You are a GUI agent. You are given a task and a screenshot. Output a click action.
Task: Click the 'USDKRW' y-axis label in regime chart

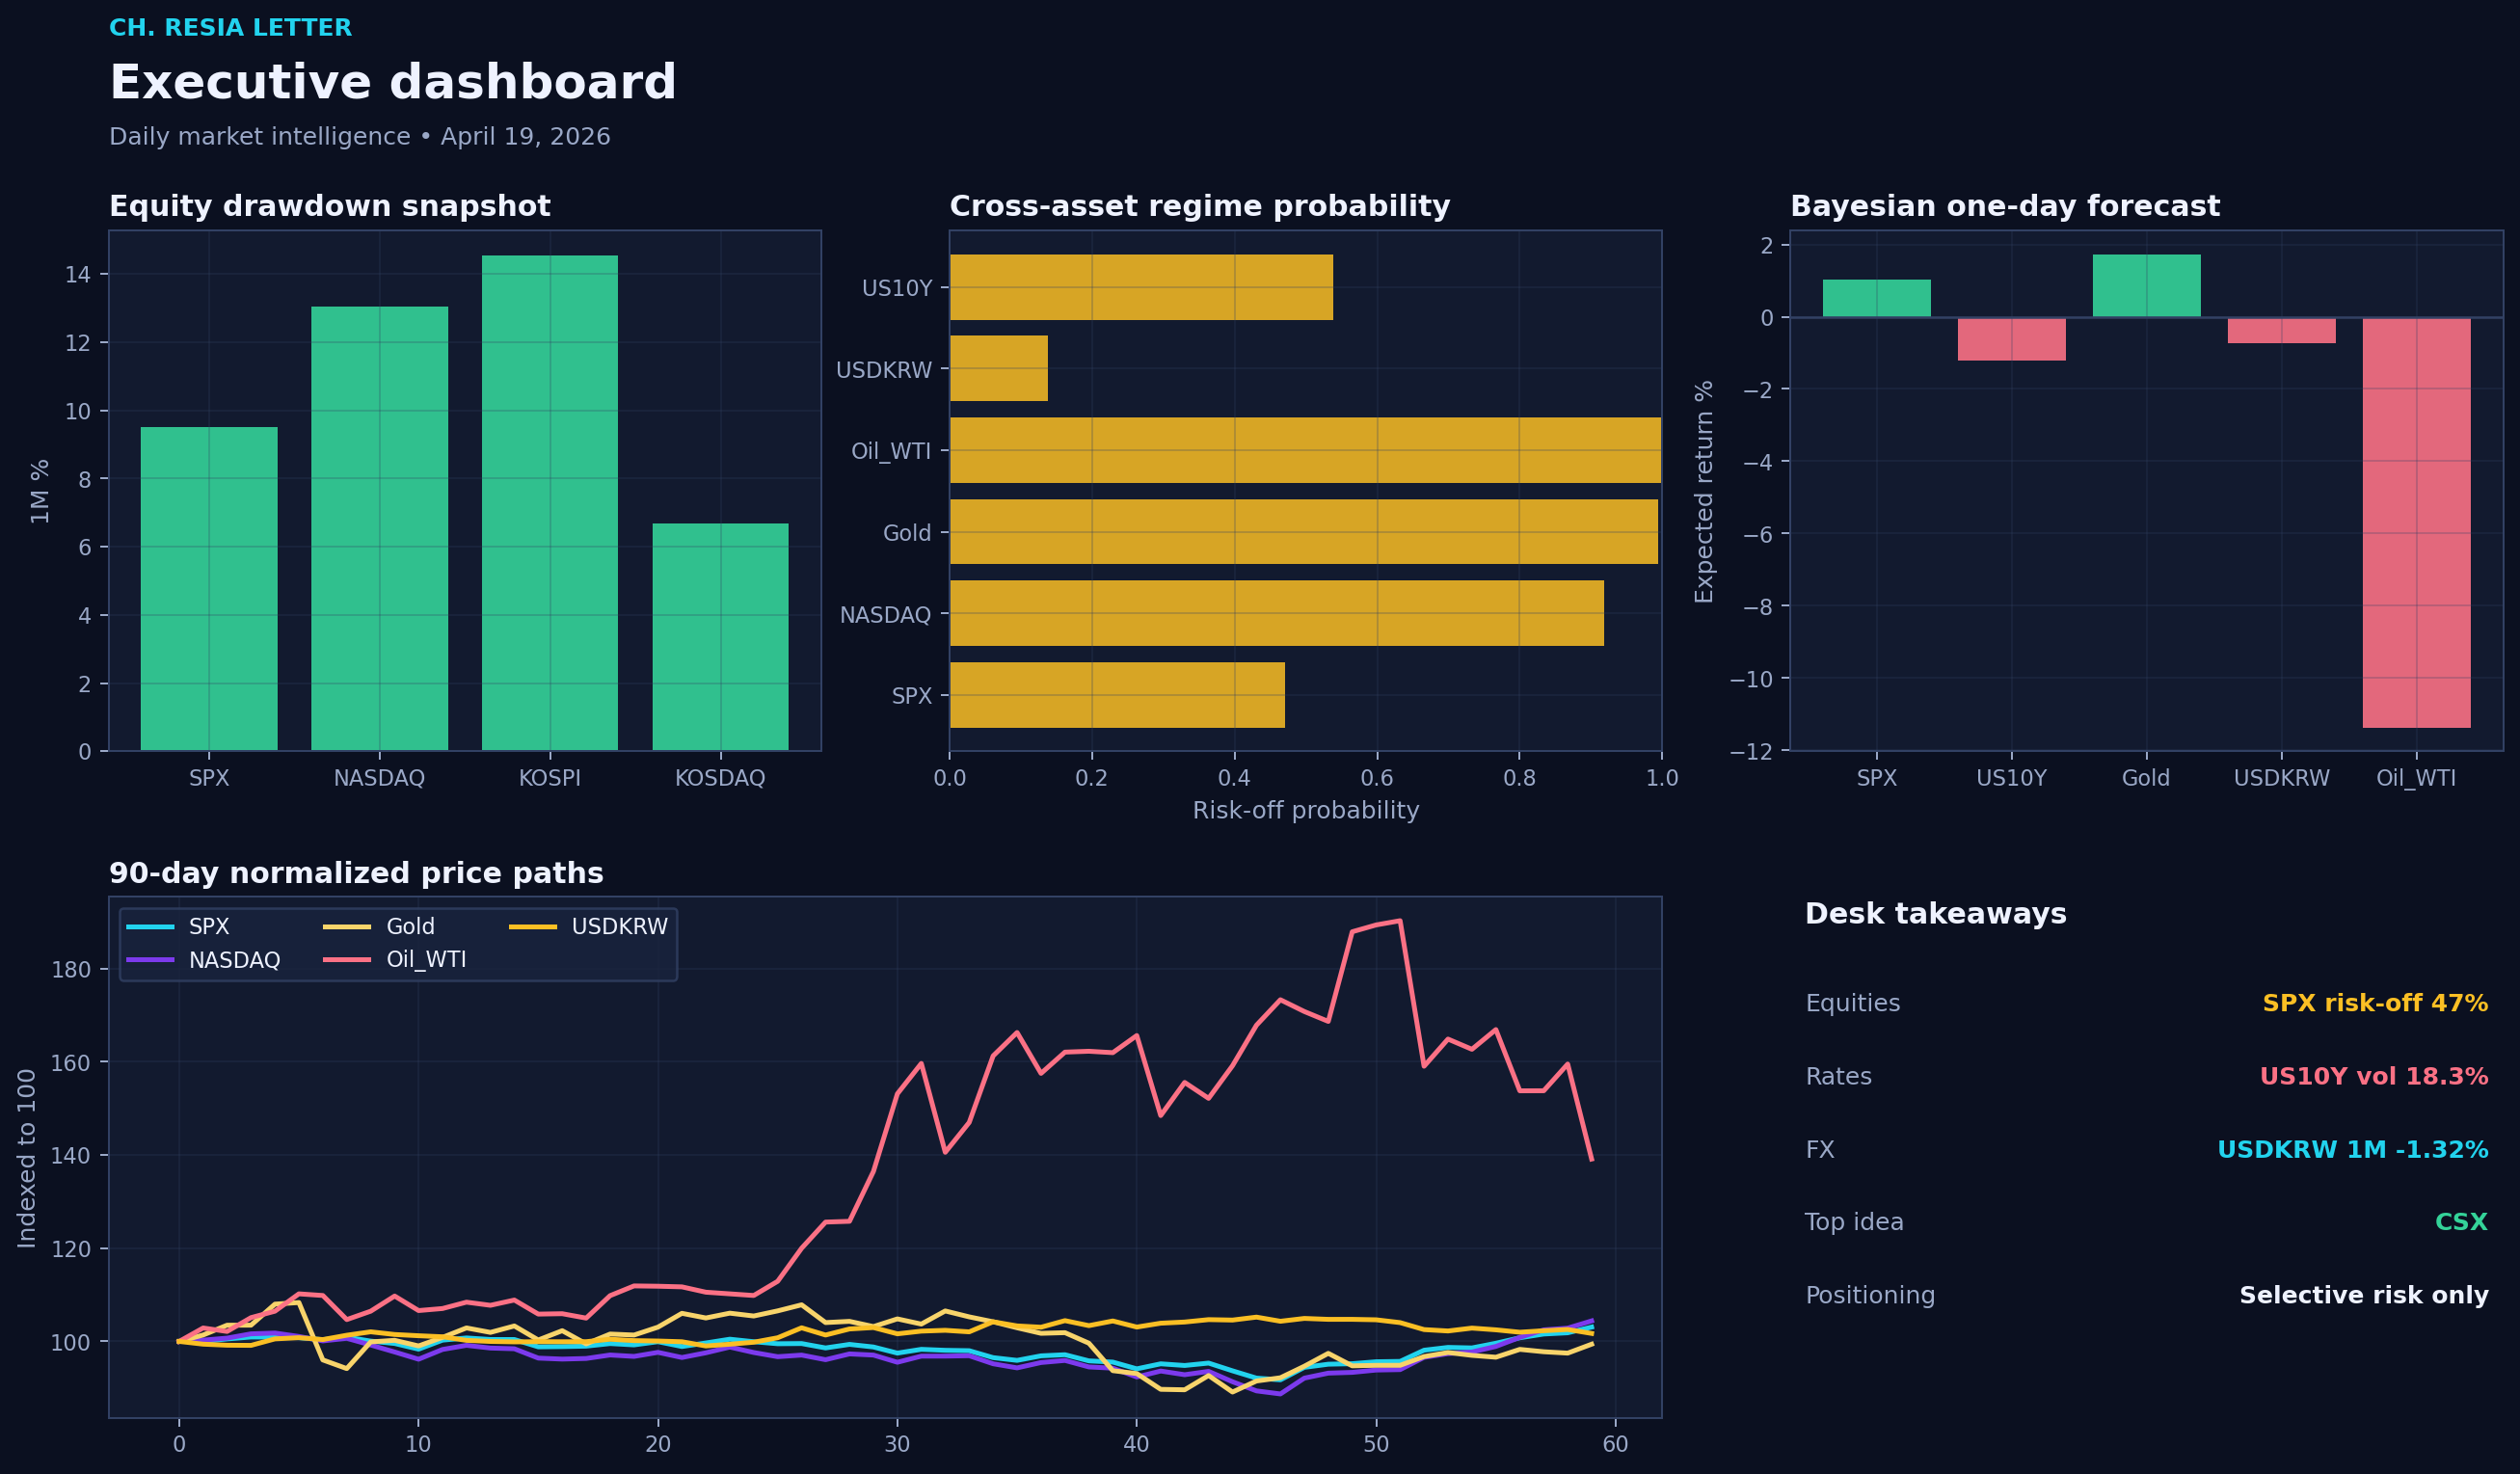[x=884, y=370]
